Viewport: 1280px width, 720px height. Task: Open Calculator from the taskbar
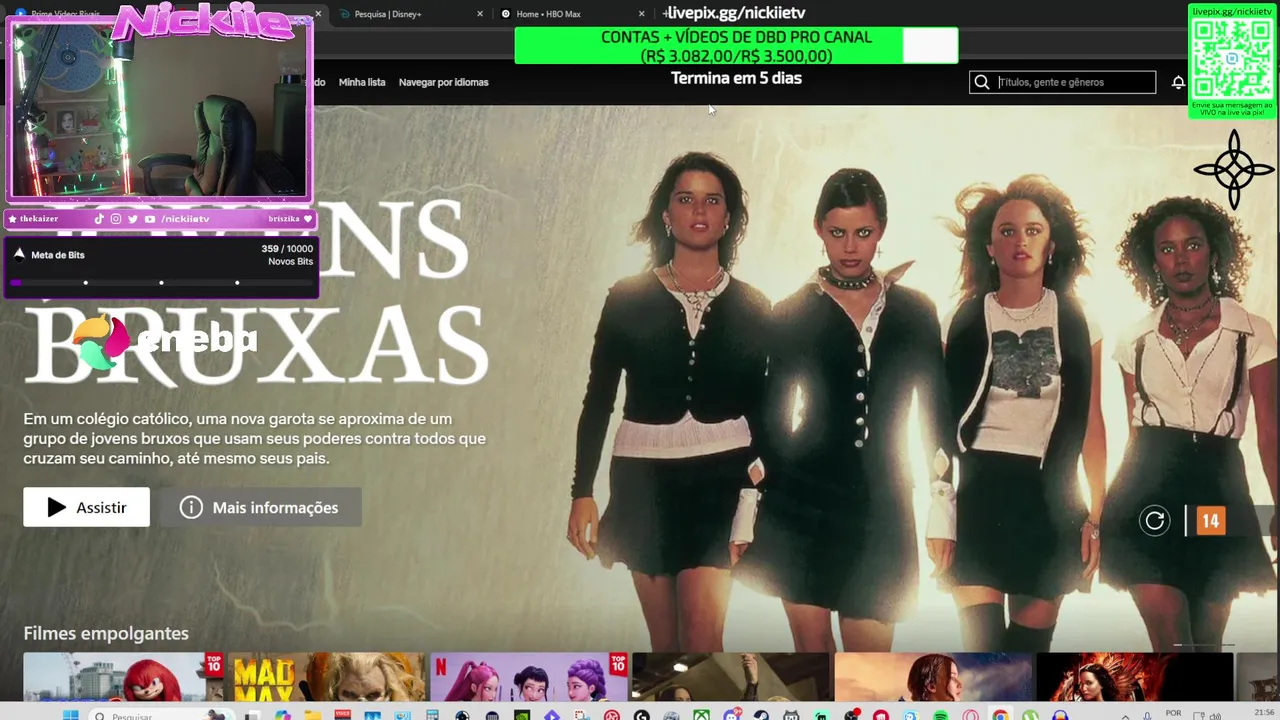tap(432, 715)
